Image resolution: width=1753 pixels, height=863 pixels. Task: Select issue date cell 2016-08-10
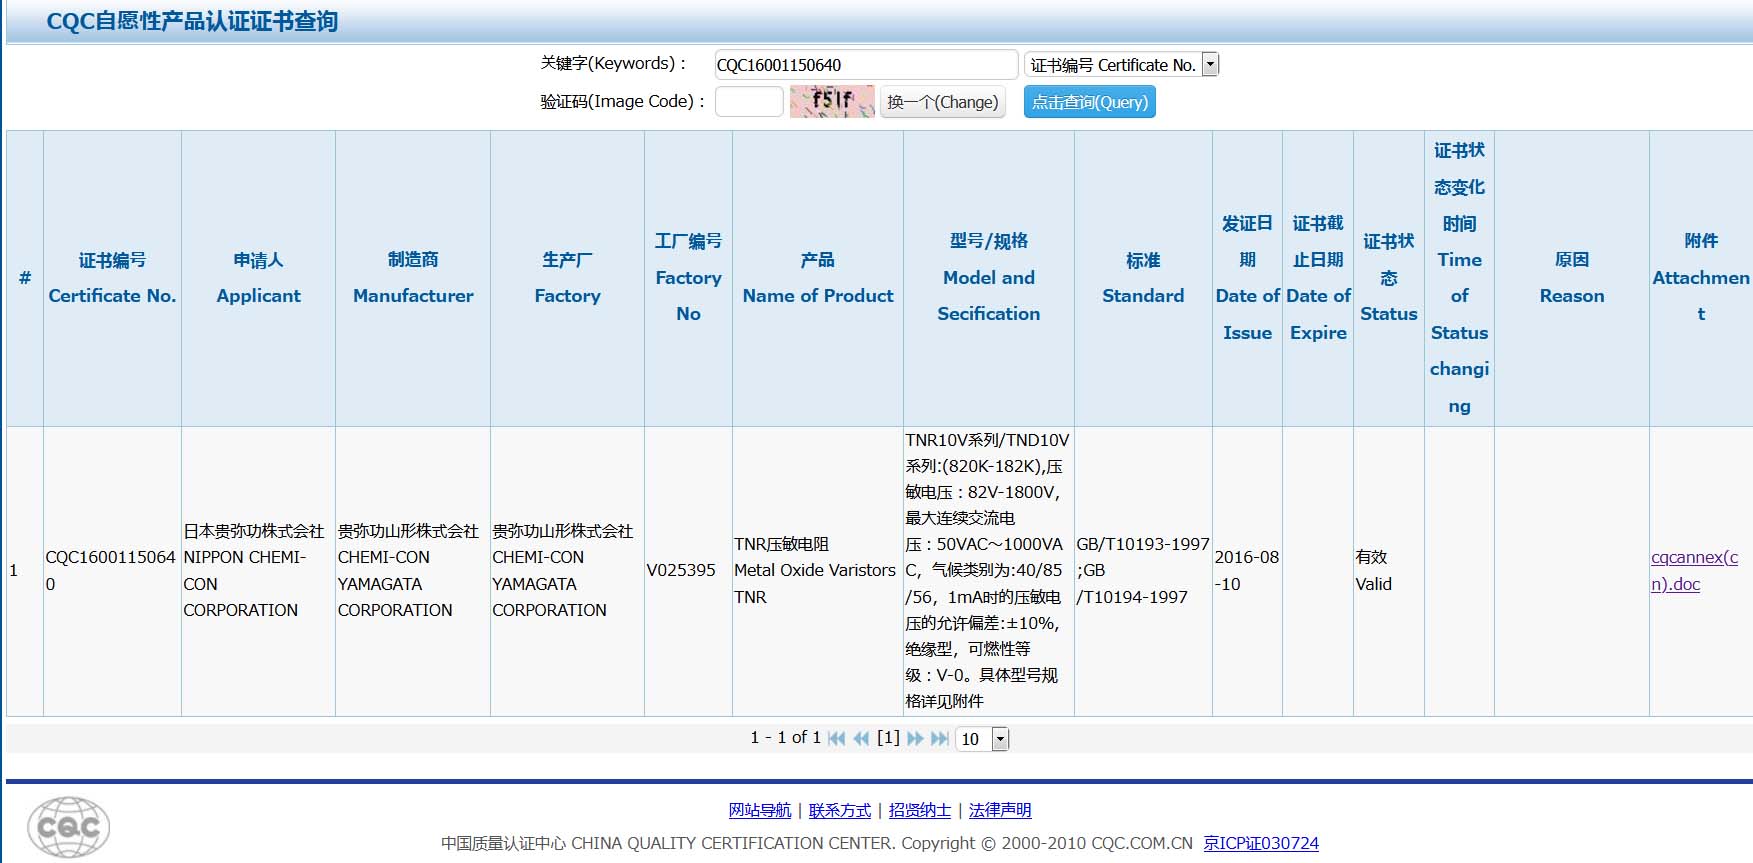coord(1247,571)
